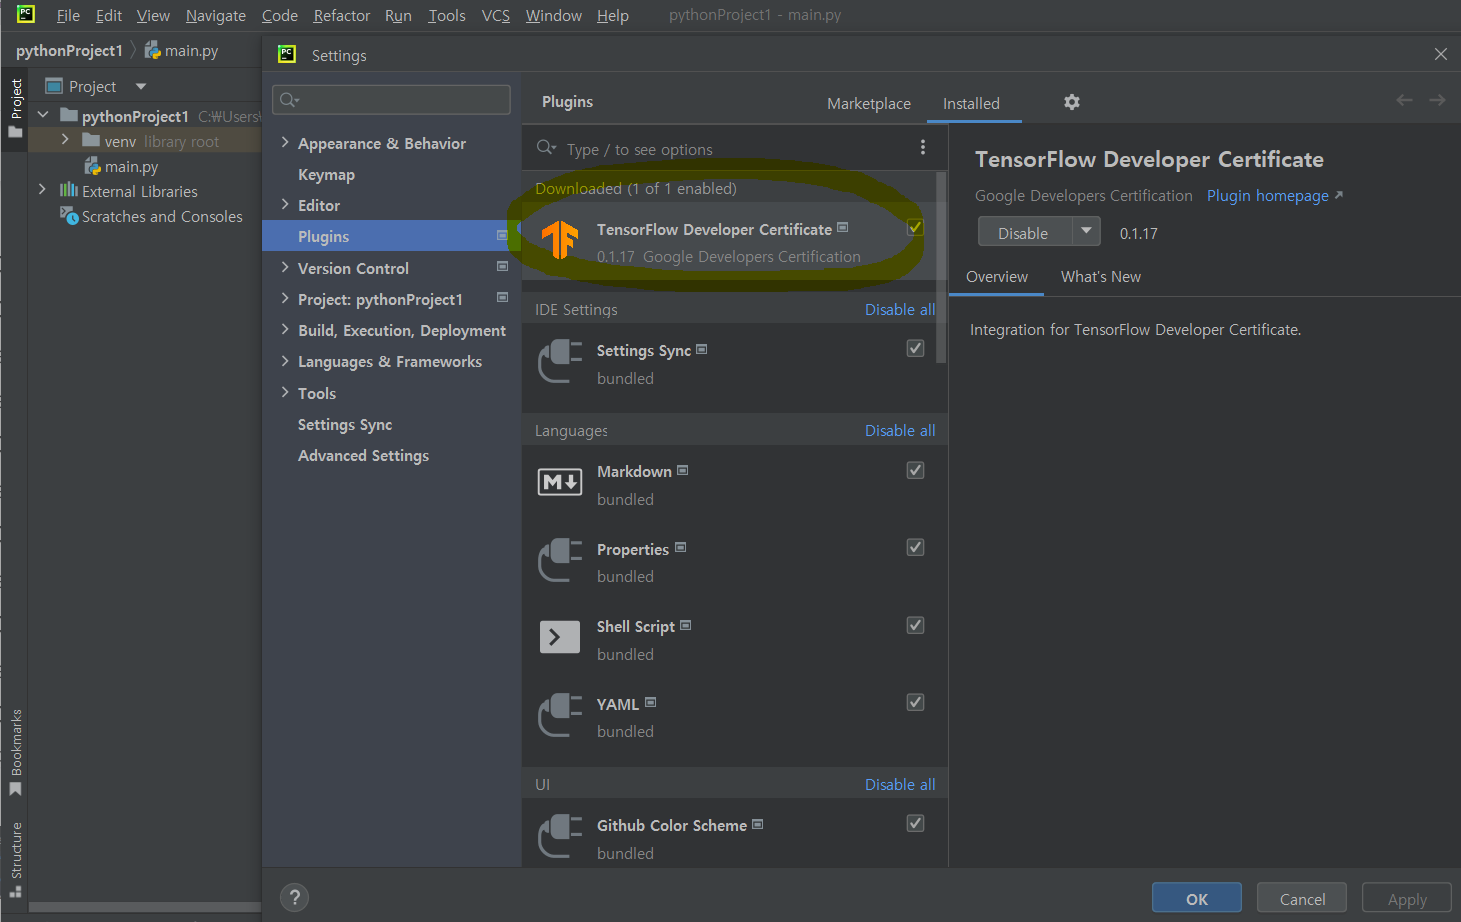Toggle the YAML plugin checkbox
Image resolution: width=1461 pixels, height=922 pixels.
(x=915, y=702)
